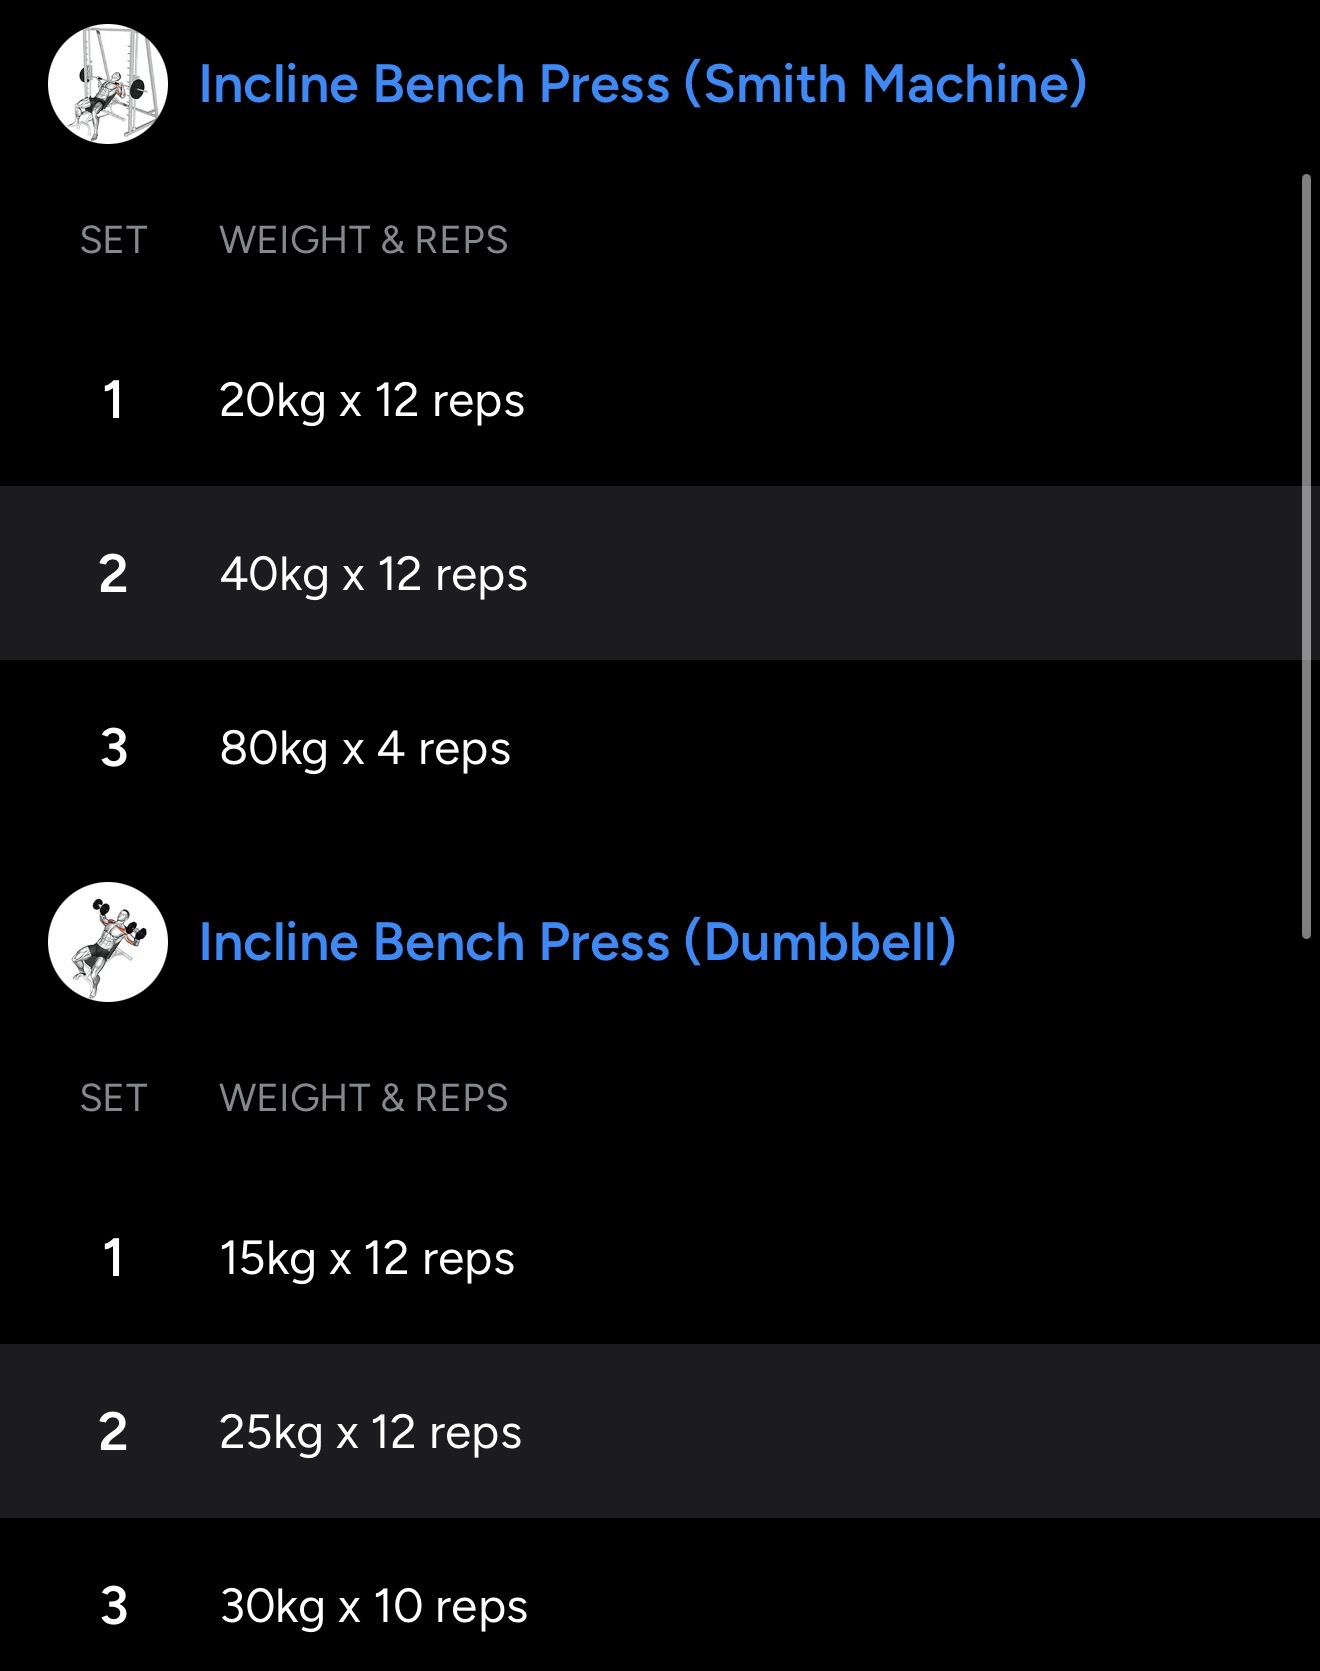The width and height of the screenshot is (1320, 1671).
Task: Select the 80kg x 4 reps entry
Action: click(x=365, y=748)
